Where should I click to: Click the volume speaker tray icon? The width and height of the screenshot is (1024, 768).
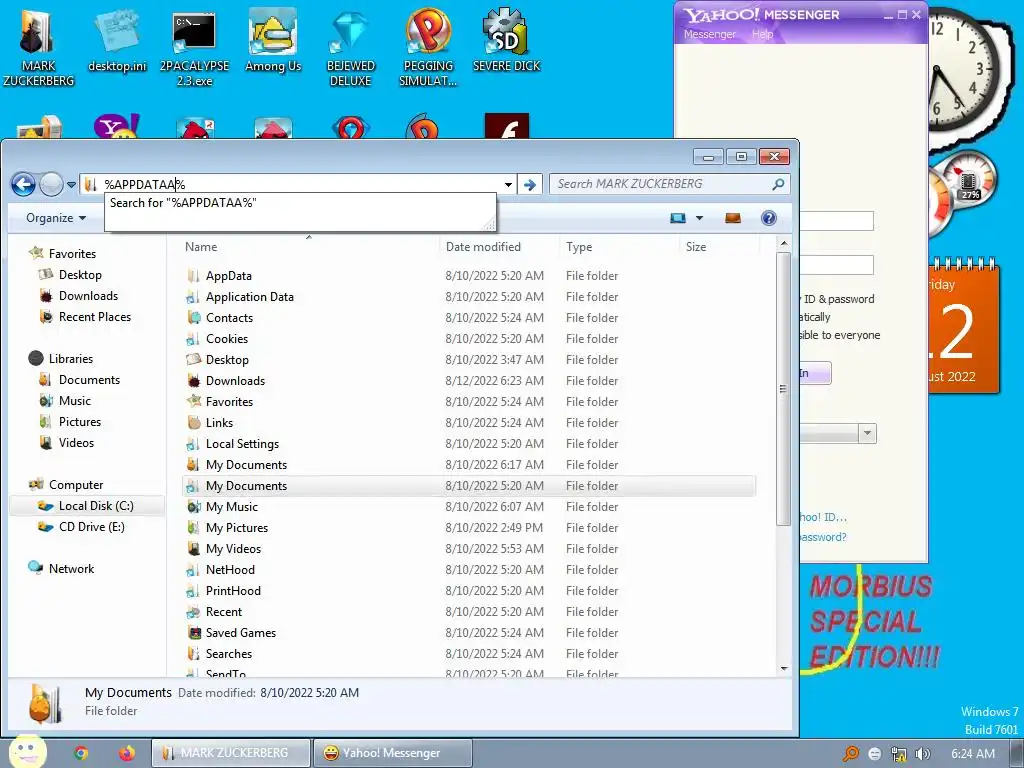[x=923, y=754]
